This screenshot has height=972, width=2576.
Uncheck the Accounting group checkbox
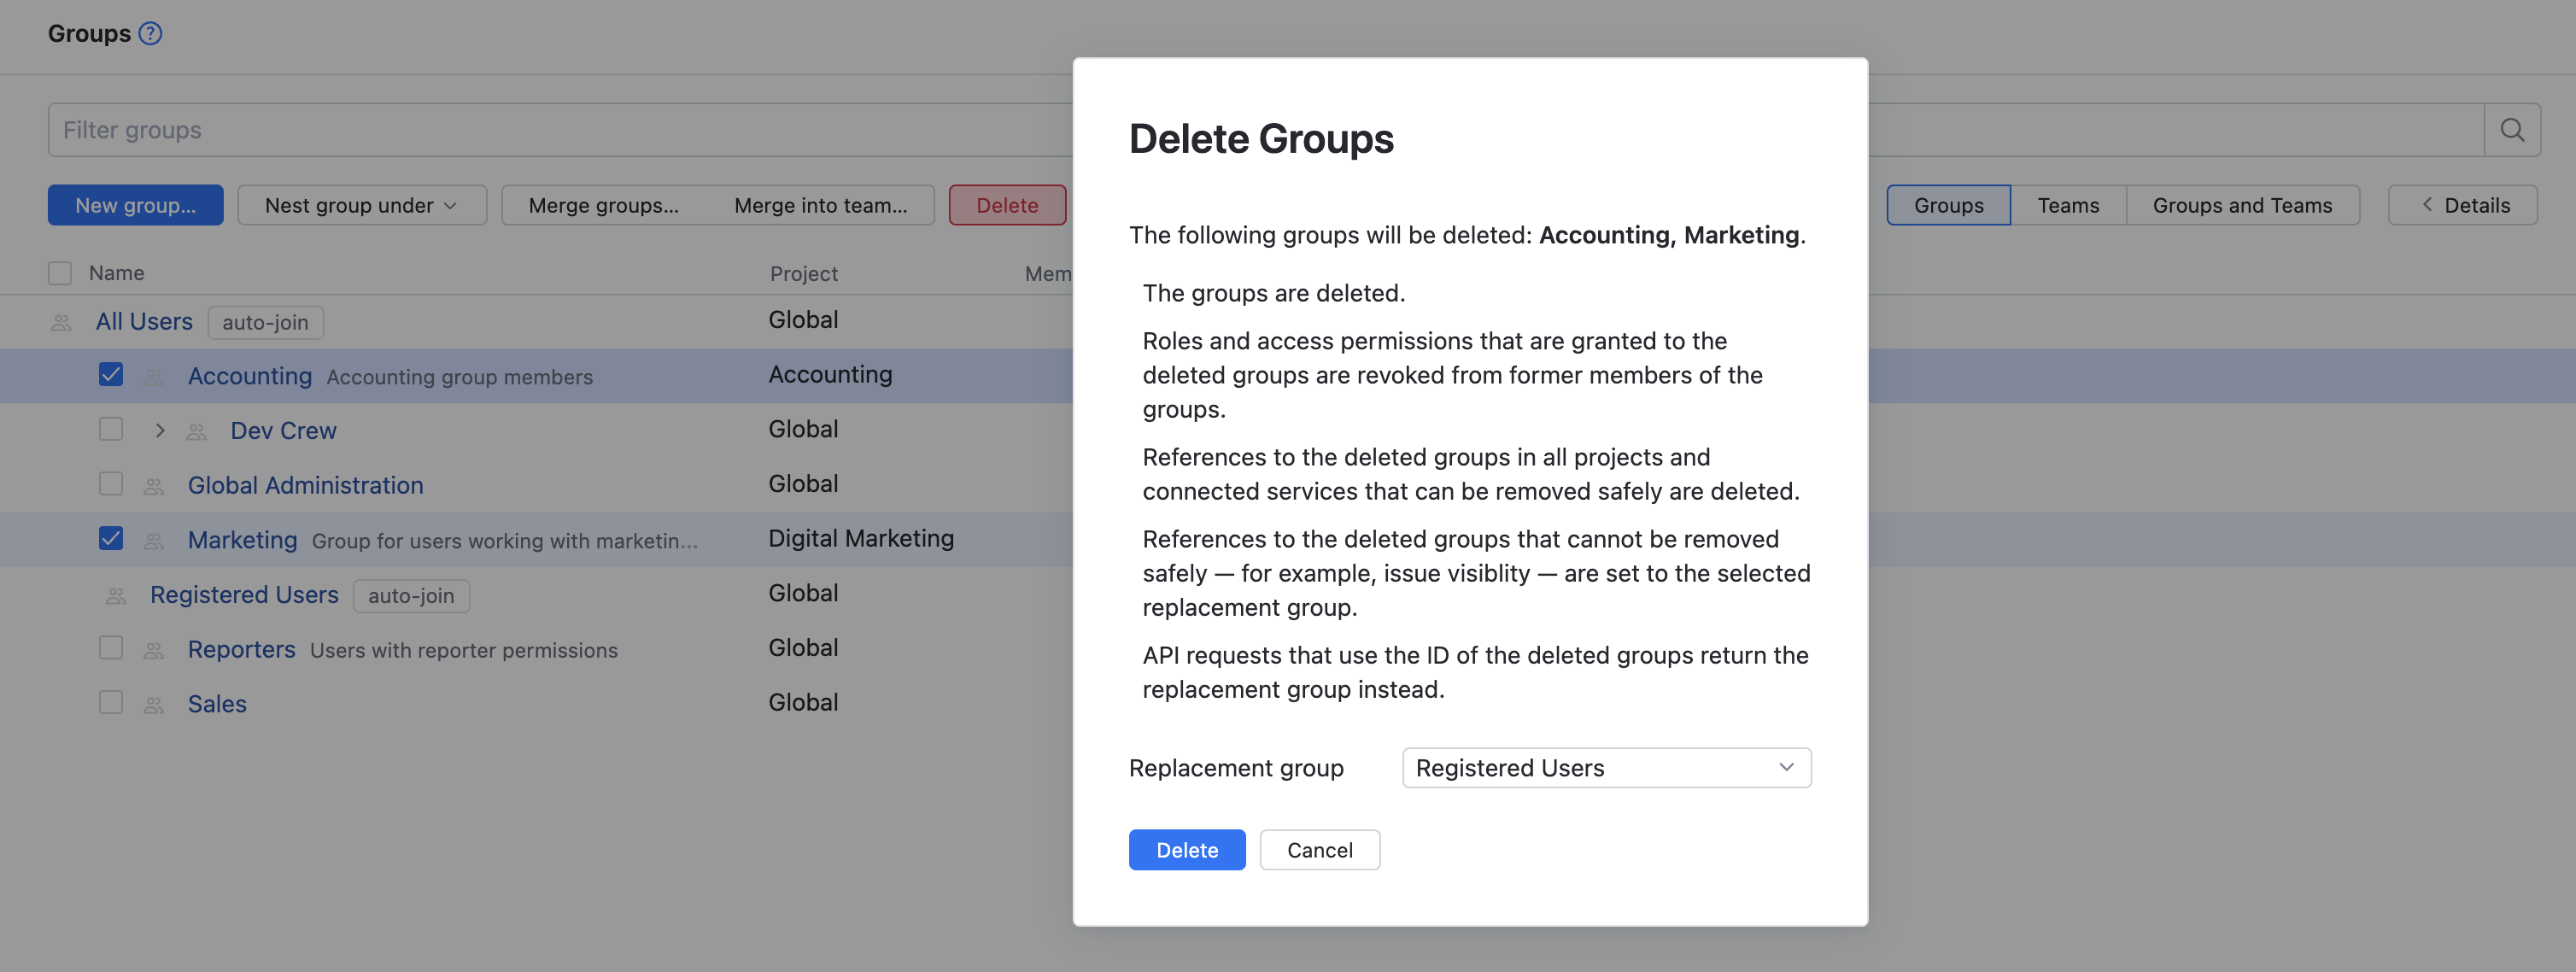[x=110, y=373]
